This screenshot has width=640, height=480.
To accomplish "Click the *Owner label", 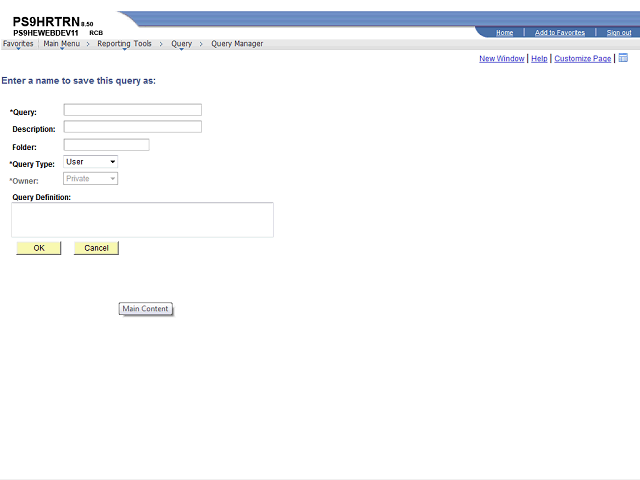I will pos(24,181).
